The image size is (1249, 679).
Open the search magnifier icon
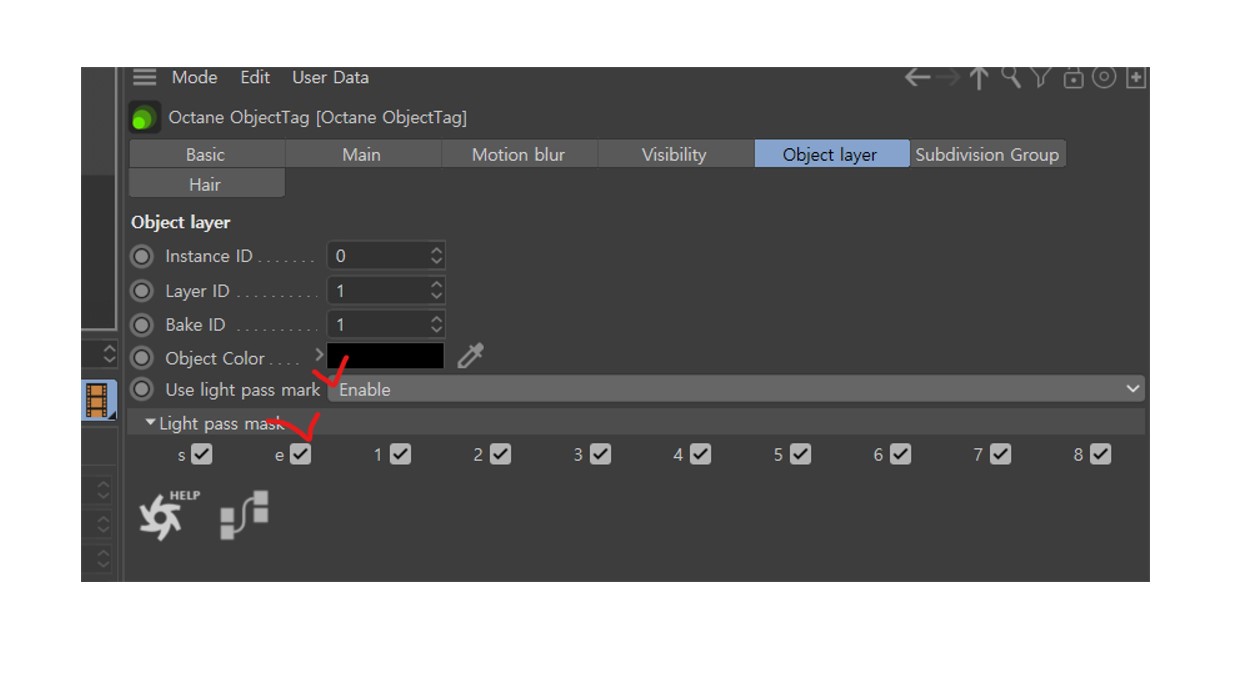(1011, 77)
